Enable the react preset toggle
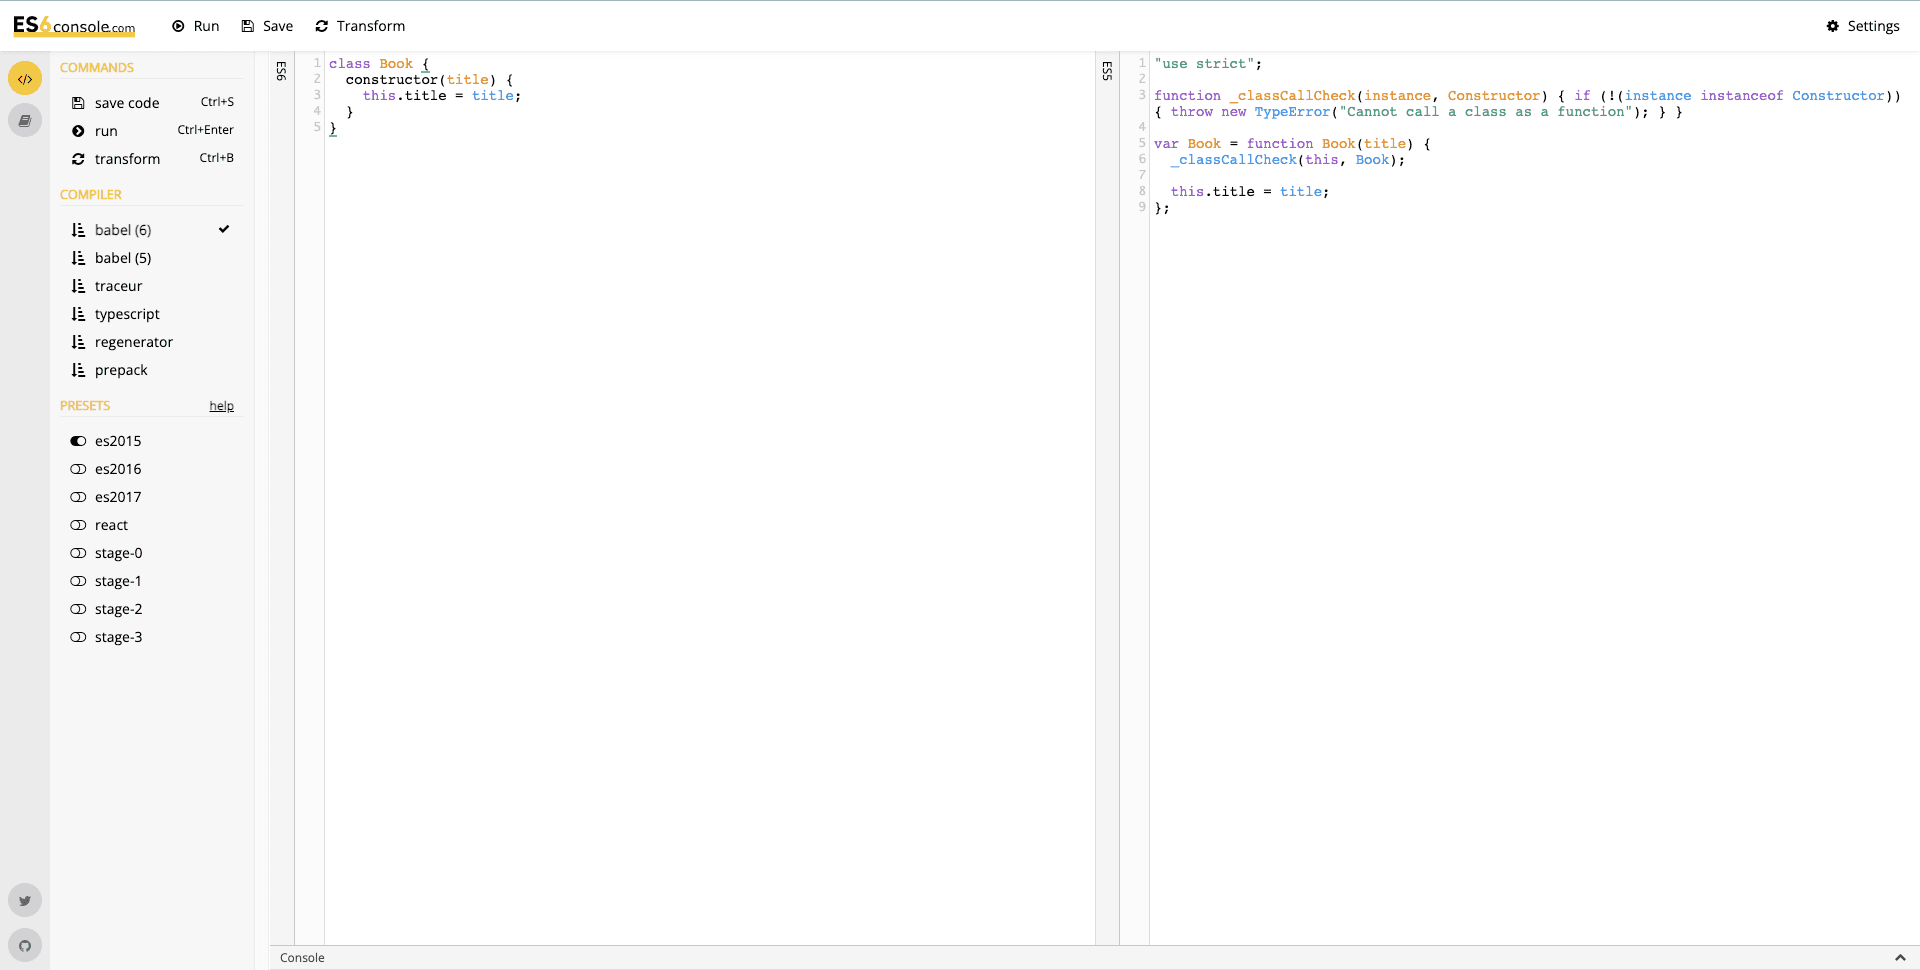This screenshot has width=1920, height=970. (x=78, y=525)
